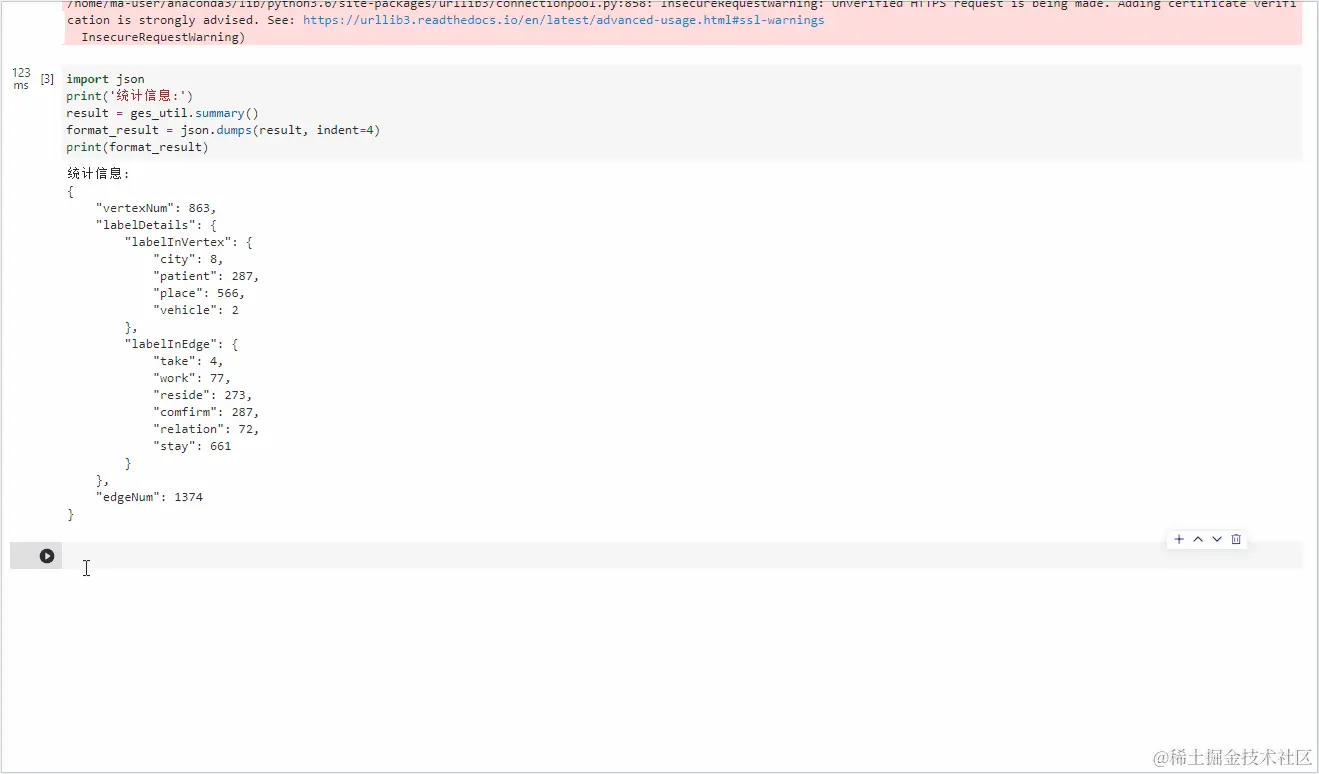The height and width of the screenshot is (774, 1319).
Task: Select the "vehicle": 2 output value
Action: click(x=196, y=310)
